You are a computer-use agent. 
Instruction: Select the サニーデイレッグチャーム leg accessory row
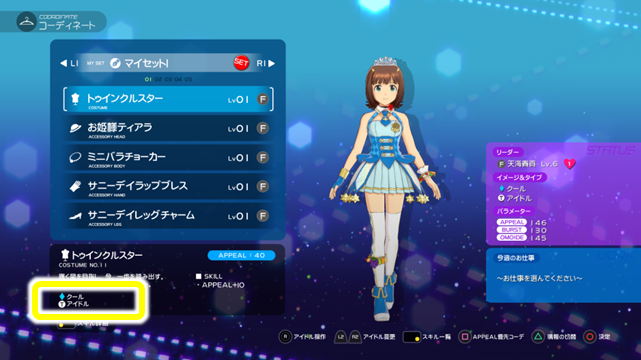(x=168, y=216)
